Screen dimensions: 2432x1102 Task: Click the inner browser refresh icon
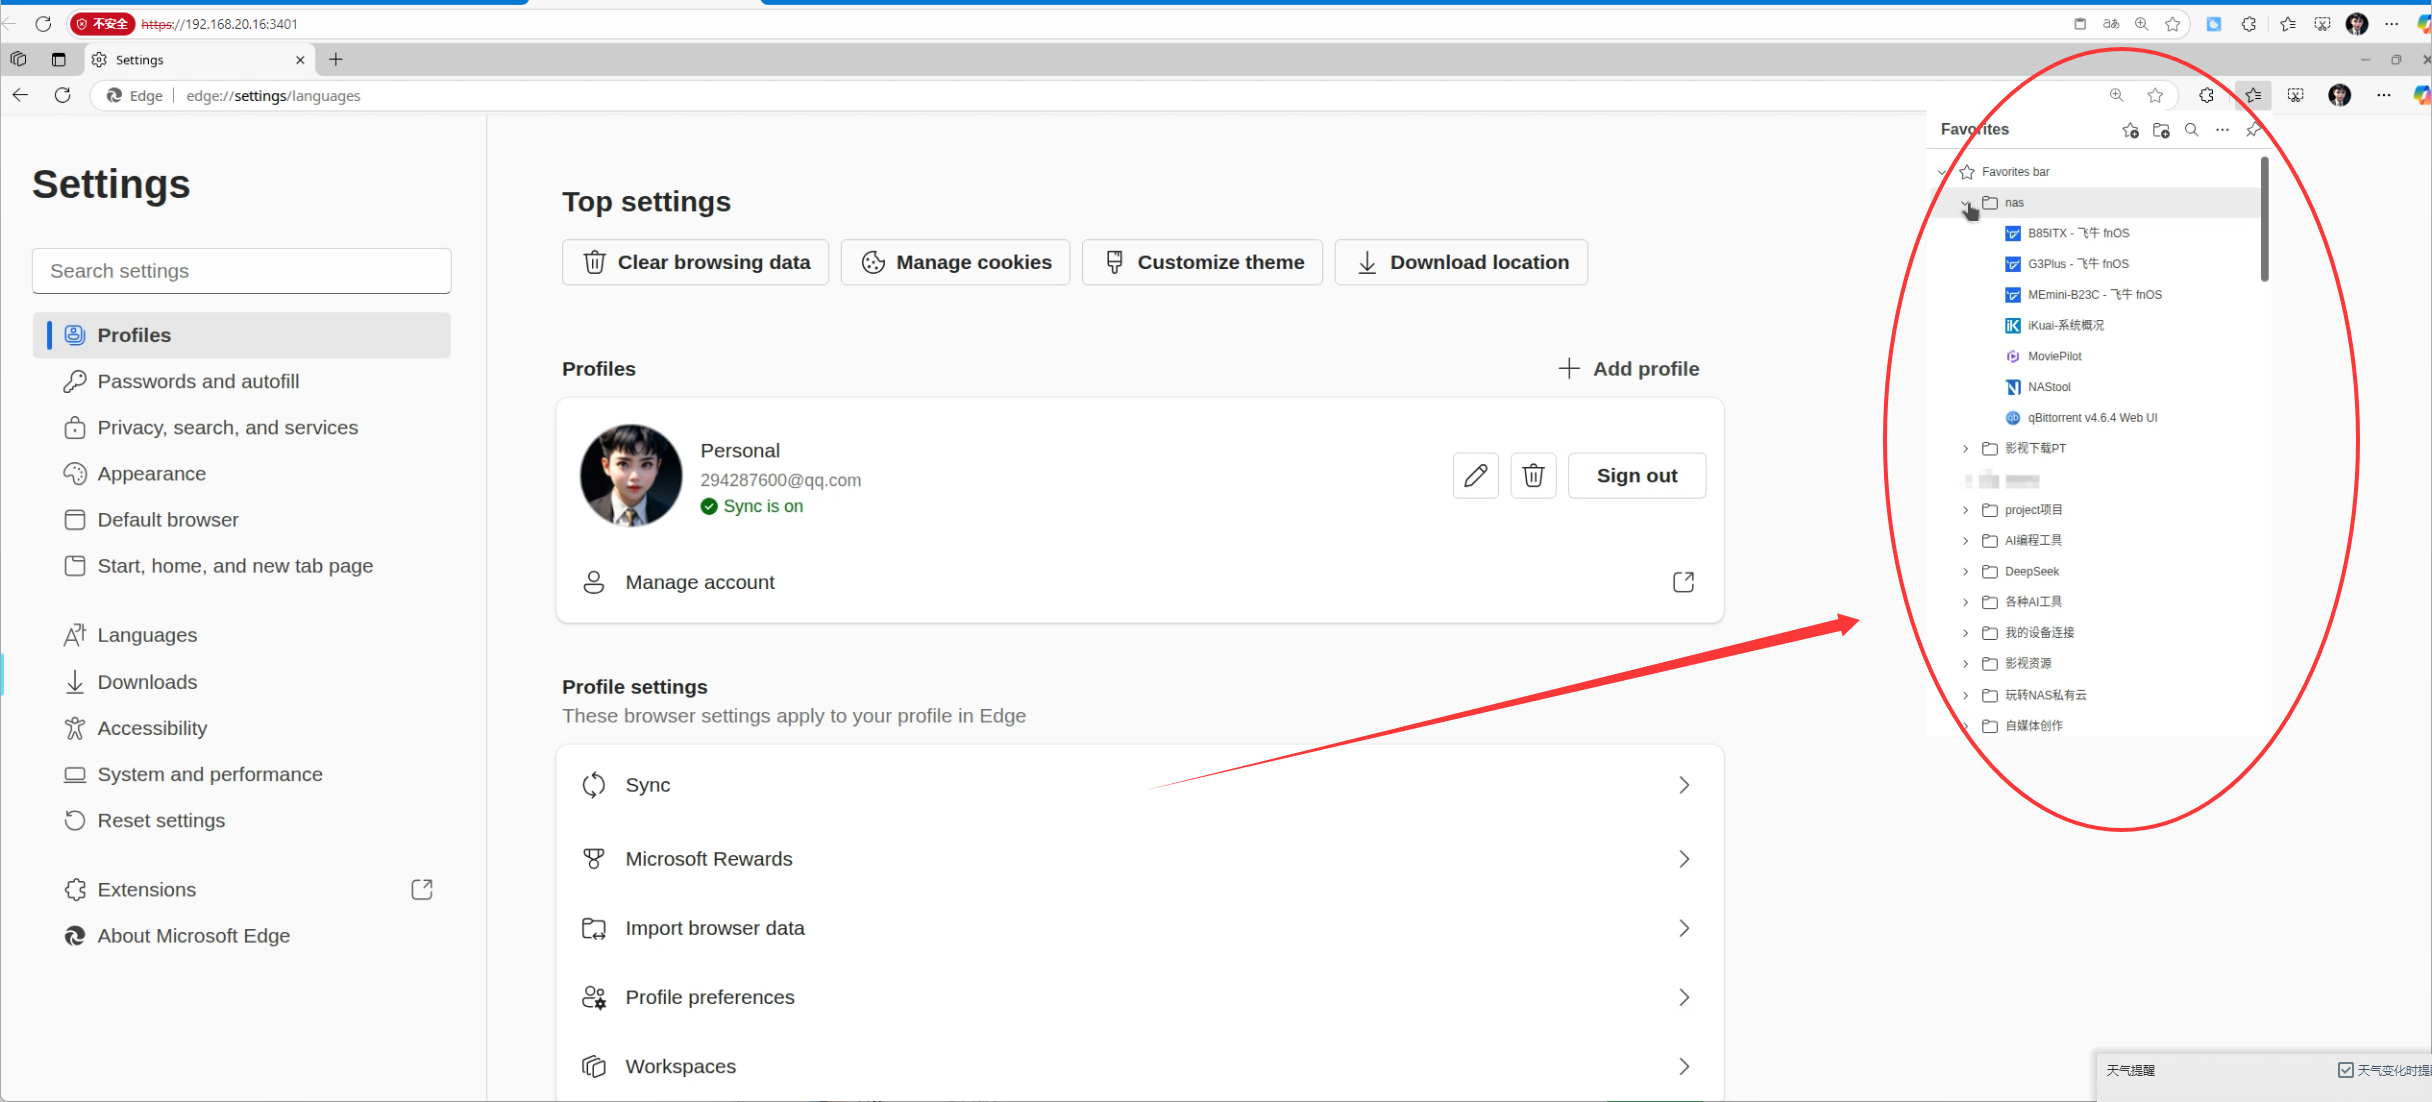tap(62, 95)
